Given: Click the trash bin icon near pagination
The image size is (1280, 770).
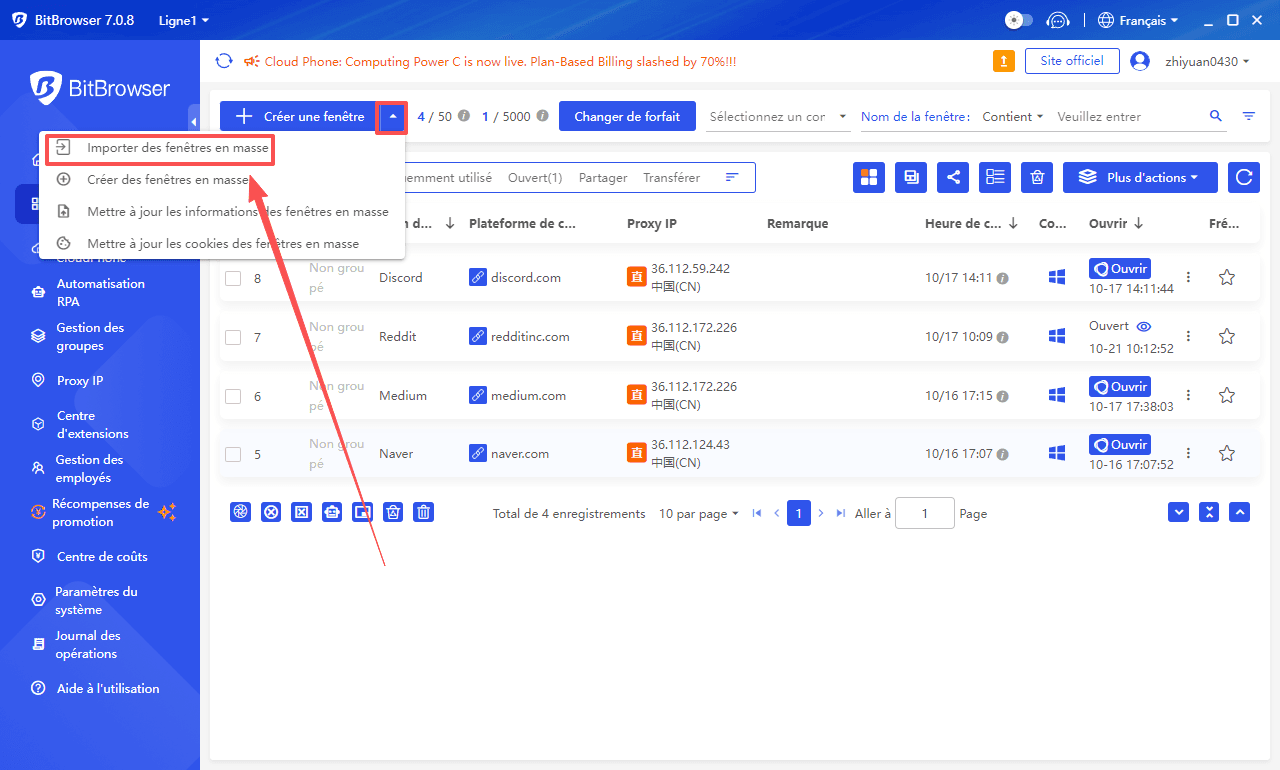Looking at the screenshot, I should tap(423, 511).
